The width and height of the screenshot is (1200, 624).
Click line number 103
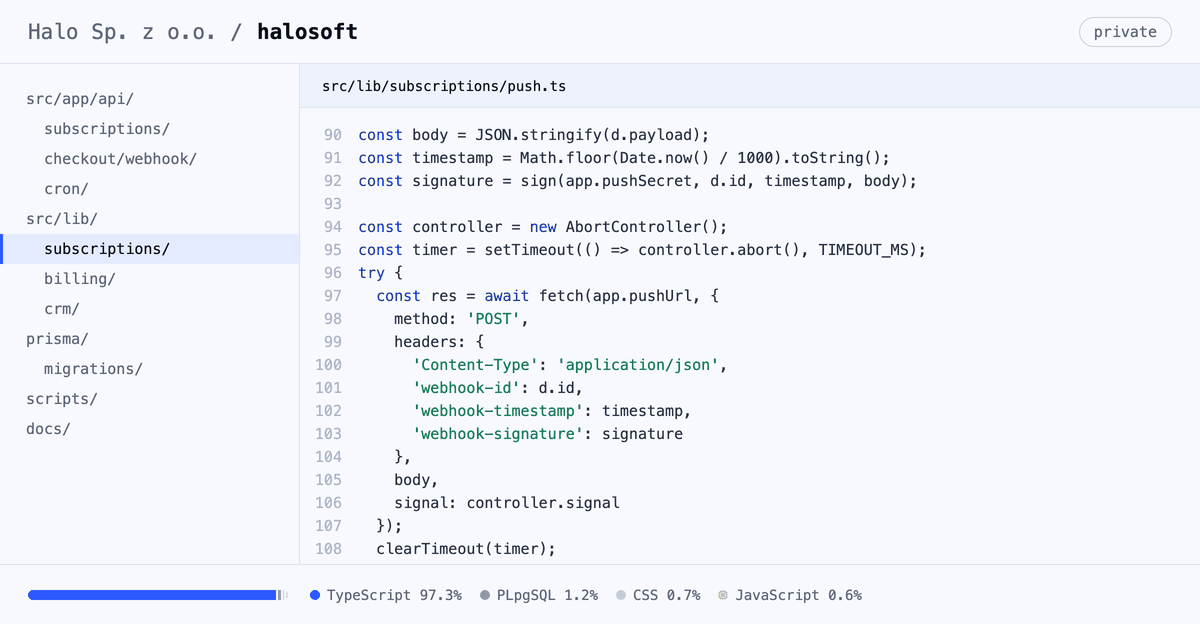[x=328, y=434]
